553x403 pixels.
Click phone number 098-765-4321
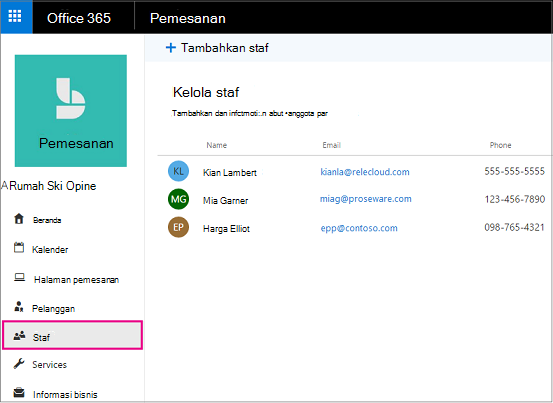(x=515, y=227)
